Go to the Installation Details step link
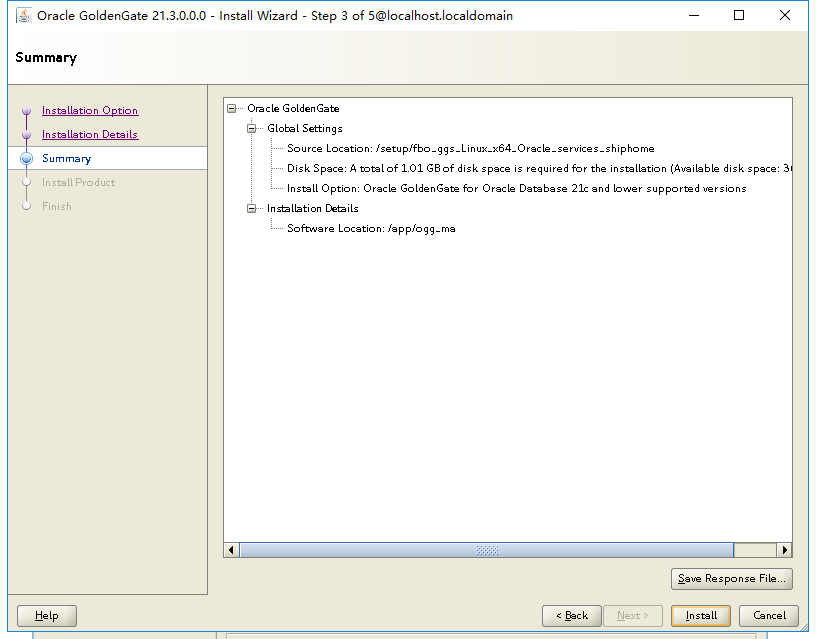This screenshot has height=639, width=816. pos(90,134)
